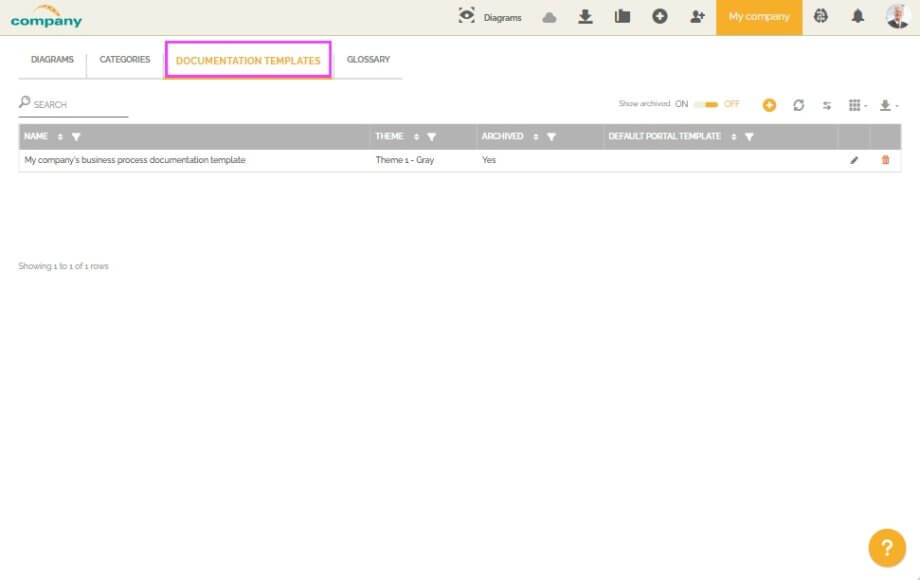Switch to the GLOSSARY tab
This screenshot has height=580, width=920.
[x=368, y=59]
